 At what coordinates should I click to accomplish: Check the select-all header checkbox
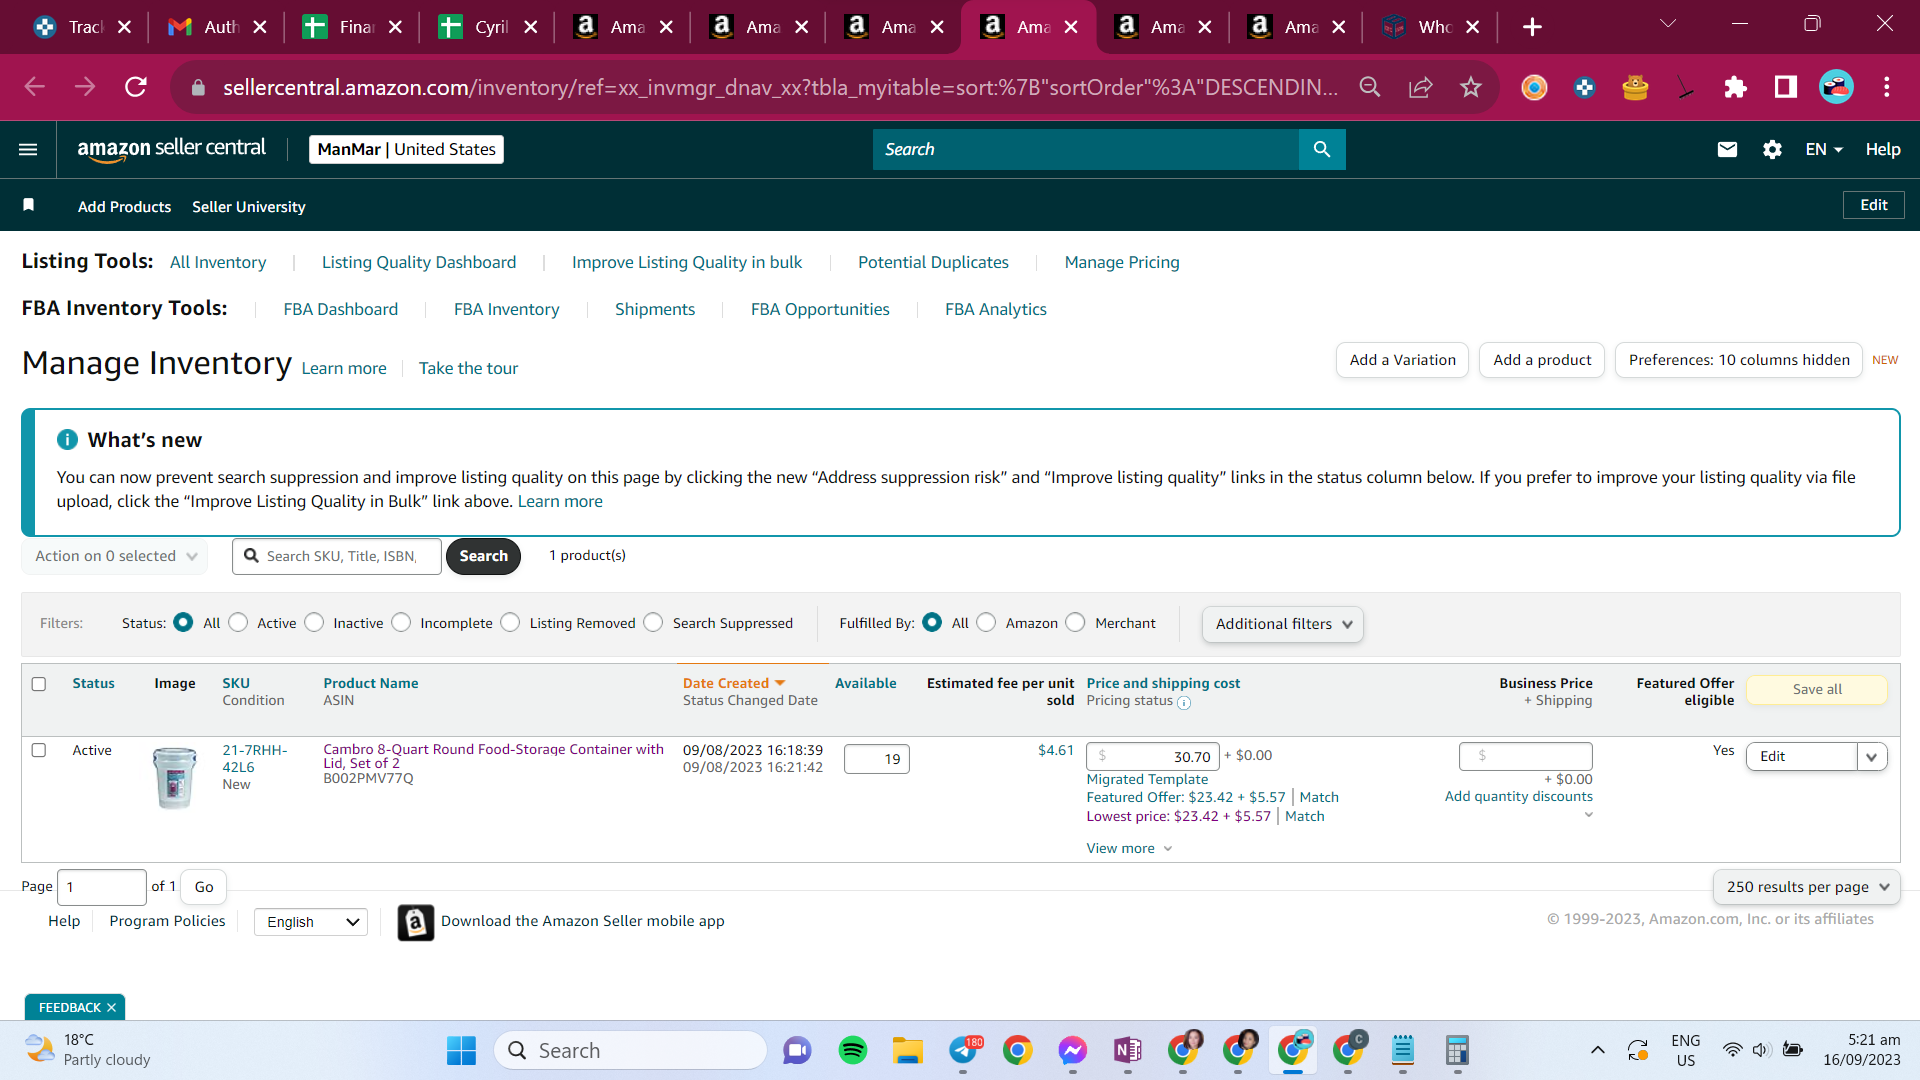[39, 684]
